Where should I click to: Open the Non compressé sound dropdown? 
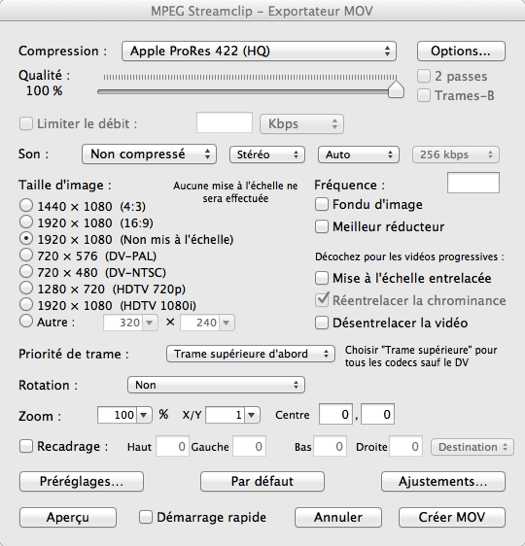(149, 154)
